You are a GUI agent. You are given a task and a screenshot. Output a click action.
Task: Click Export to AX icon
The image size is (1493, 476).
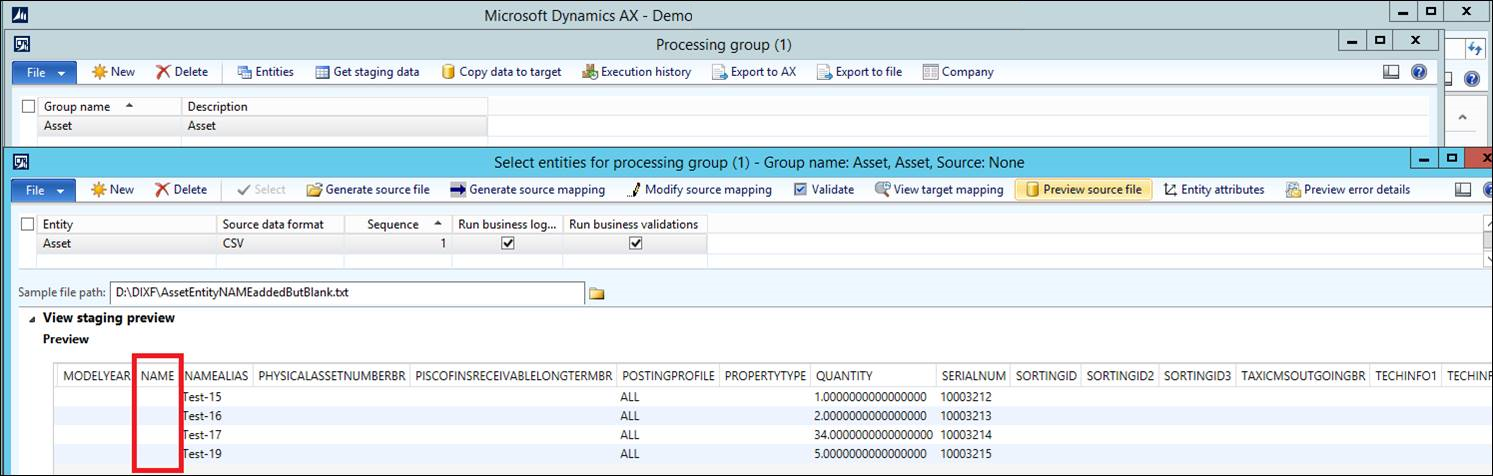click(x=718, y=72)
